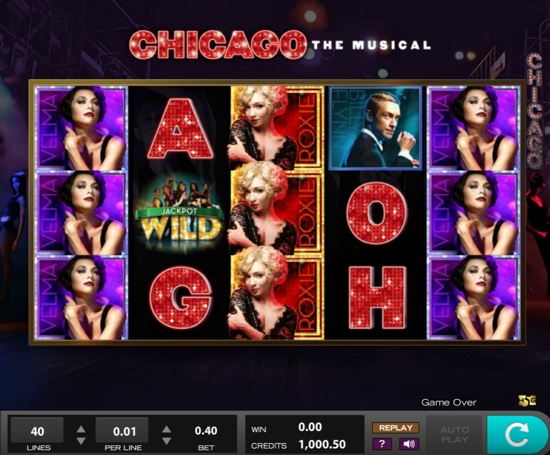550x455 pixels.
Task: Increase the per line bet with up arrow
Action: 167,429
